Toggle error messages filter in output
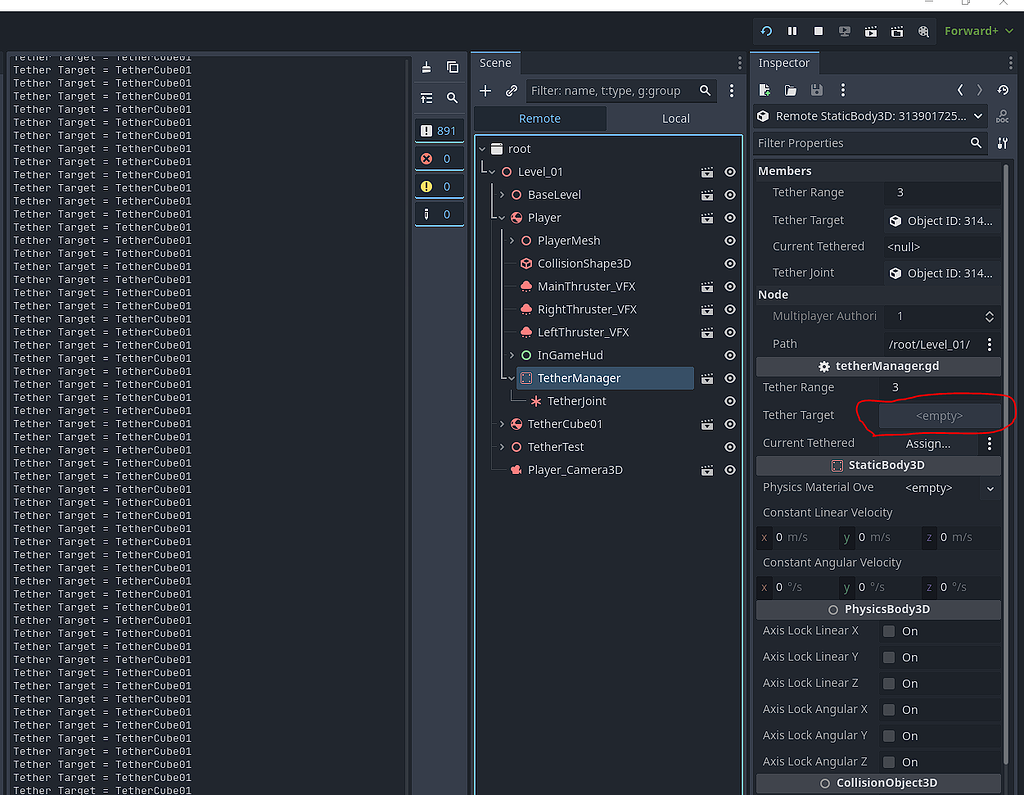 pos(439,159)
